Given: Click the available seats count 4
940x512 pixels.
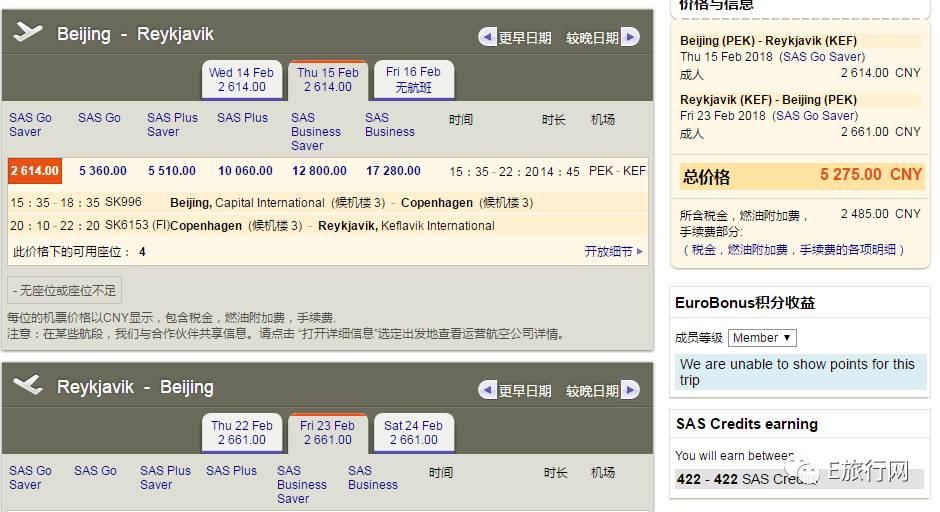Looking at the screenshot, I should 142,252.
